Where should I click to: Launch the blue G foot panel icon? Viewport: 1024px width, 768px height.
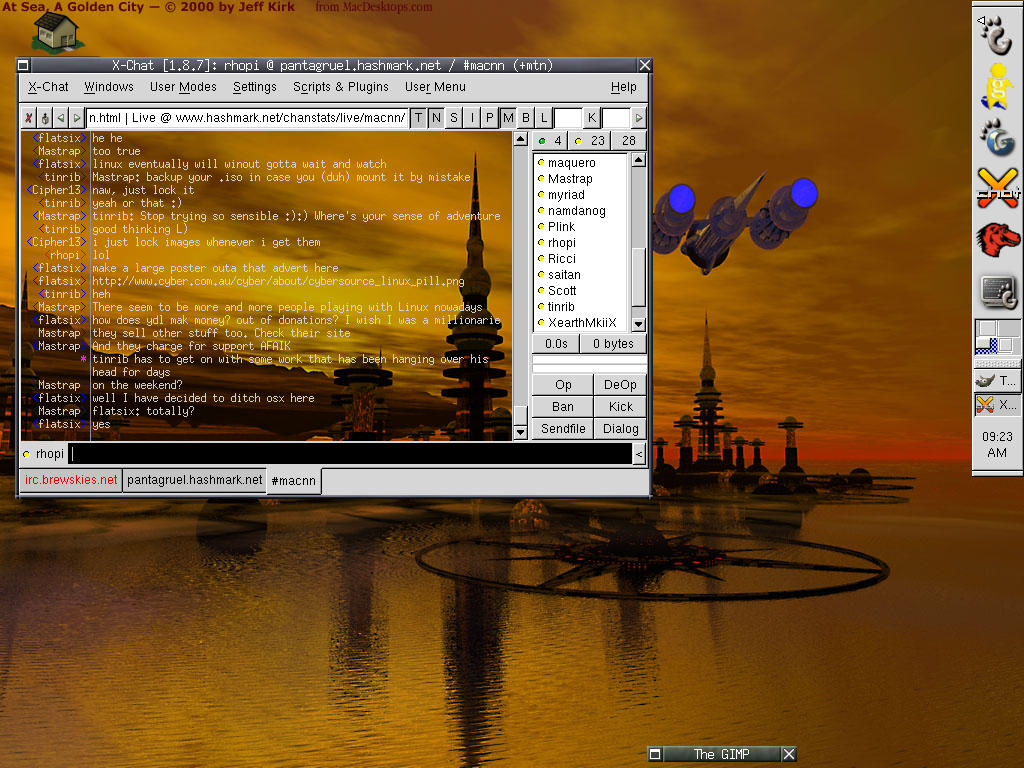[997, 137]
